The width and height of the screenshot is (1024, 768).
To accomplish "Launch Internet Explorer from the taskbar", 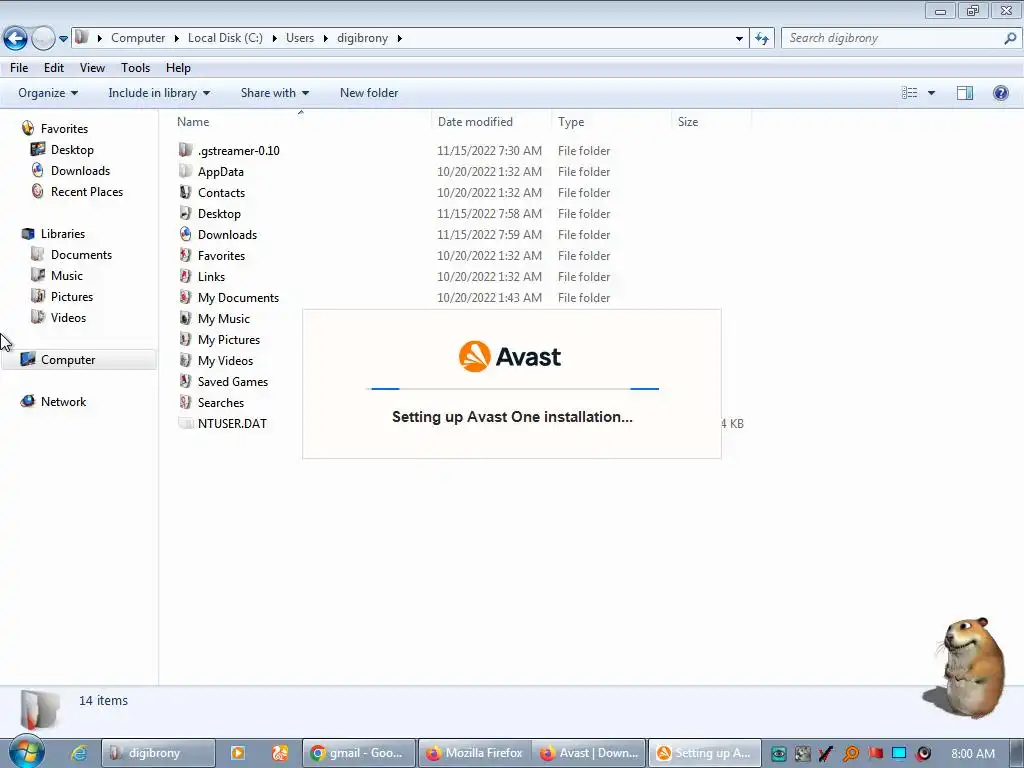I will click(x=79, y=753).
